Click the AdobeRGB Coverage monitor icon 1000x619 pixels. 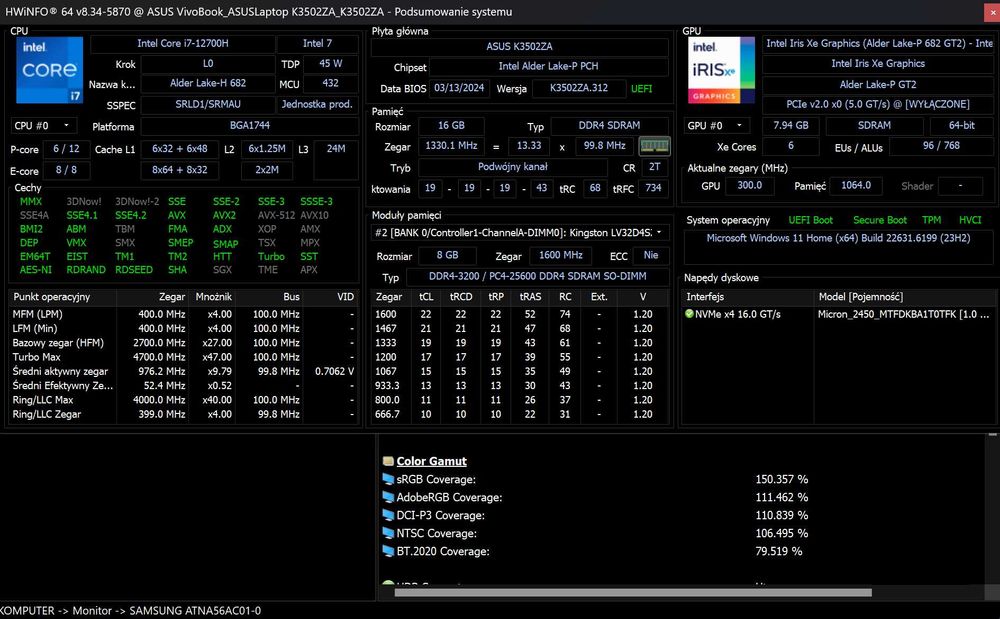[x=388, y=497]
